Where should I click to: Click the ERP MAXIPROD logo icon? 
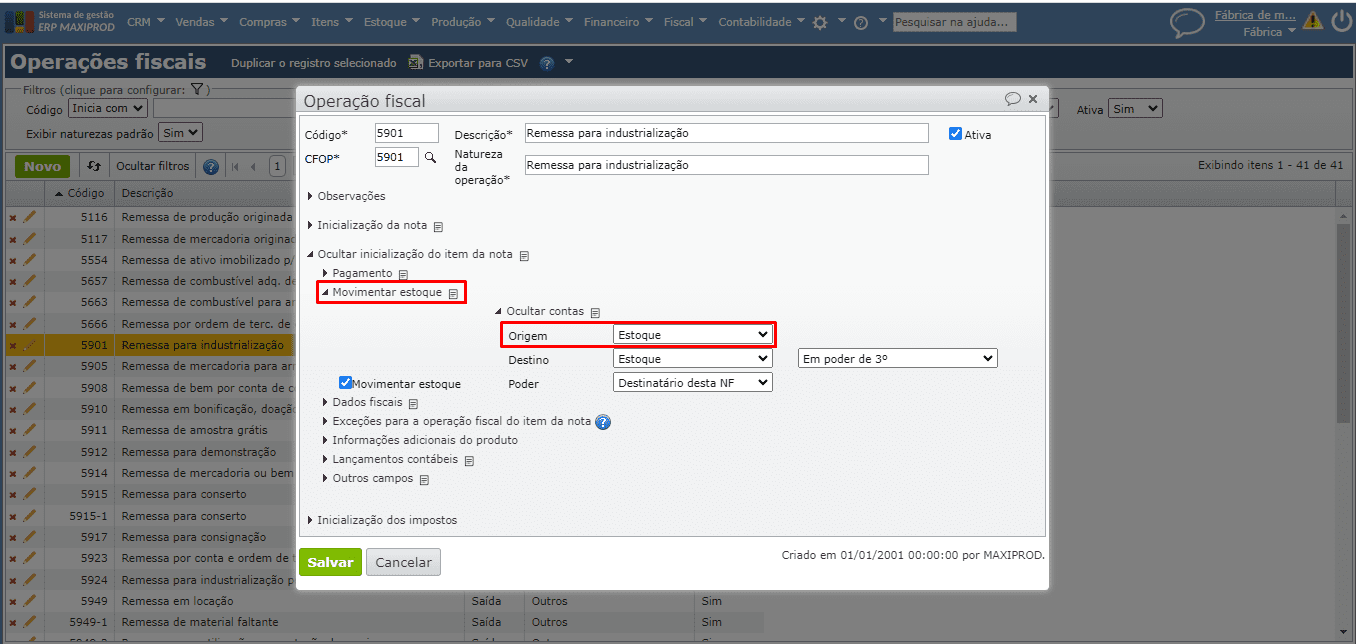pyautogui.click(x=19, y=22)
